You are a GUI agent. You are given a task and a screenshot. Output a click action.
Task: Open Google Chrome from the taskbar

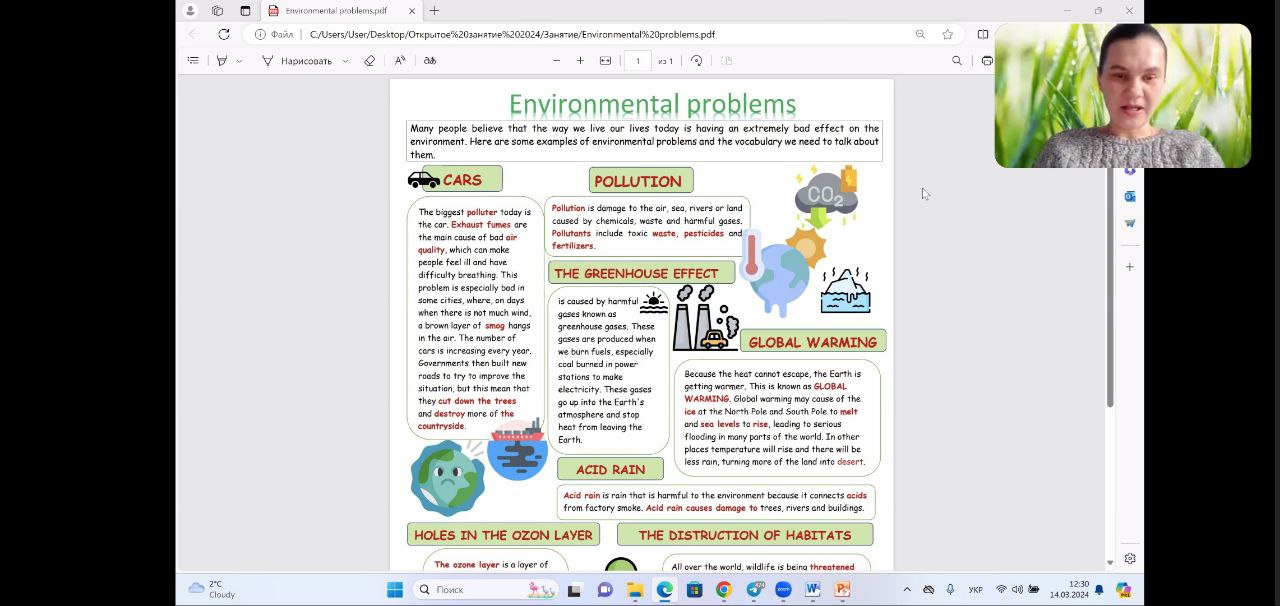[x=724, y=590]
